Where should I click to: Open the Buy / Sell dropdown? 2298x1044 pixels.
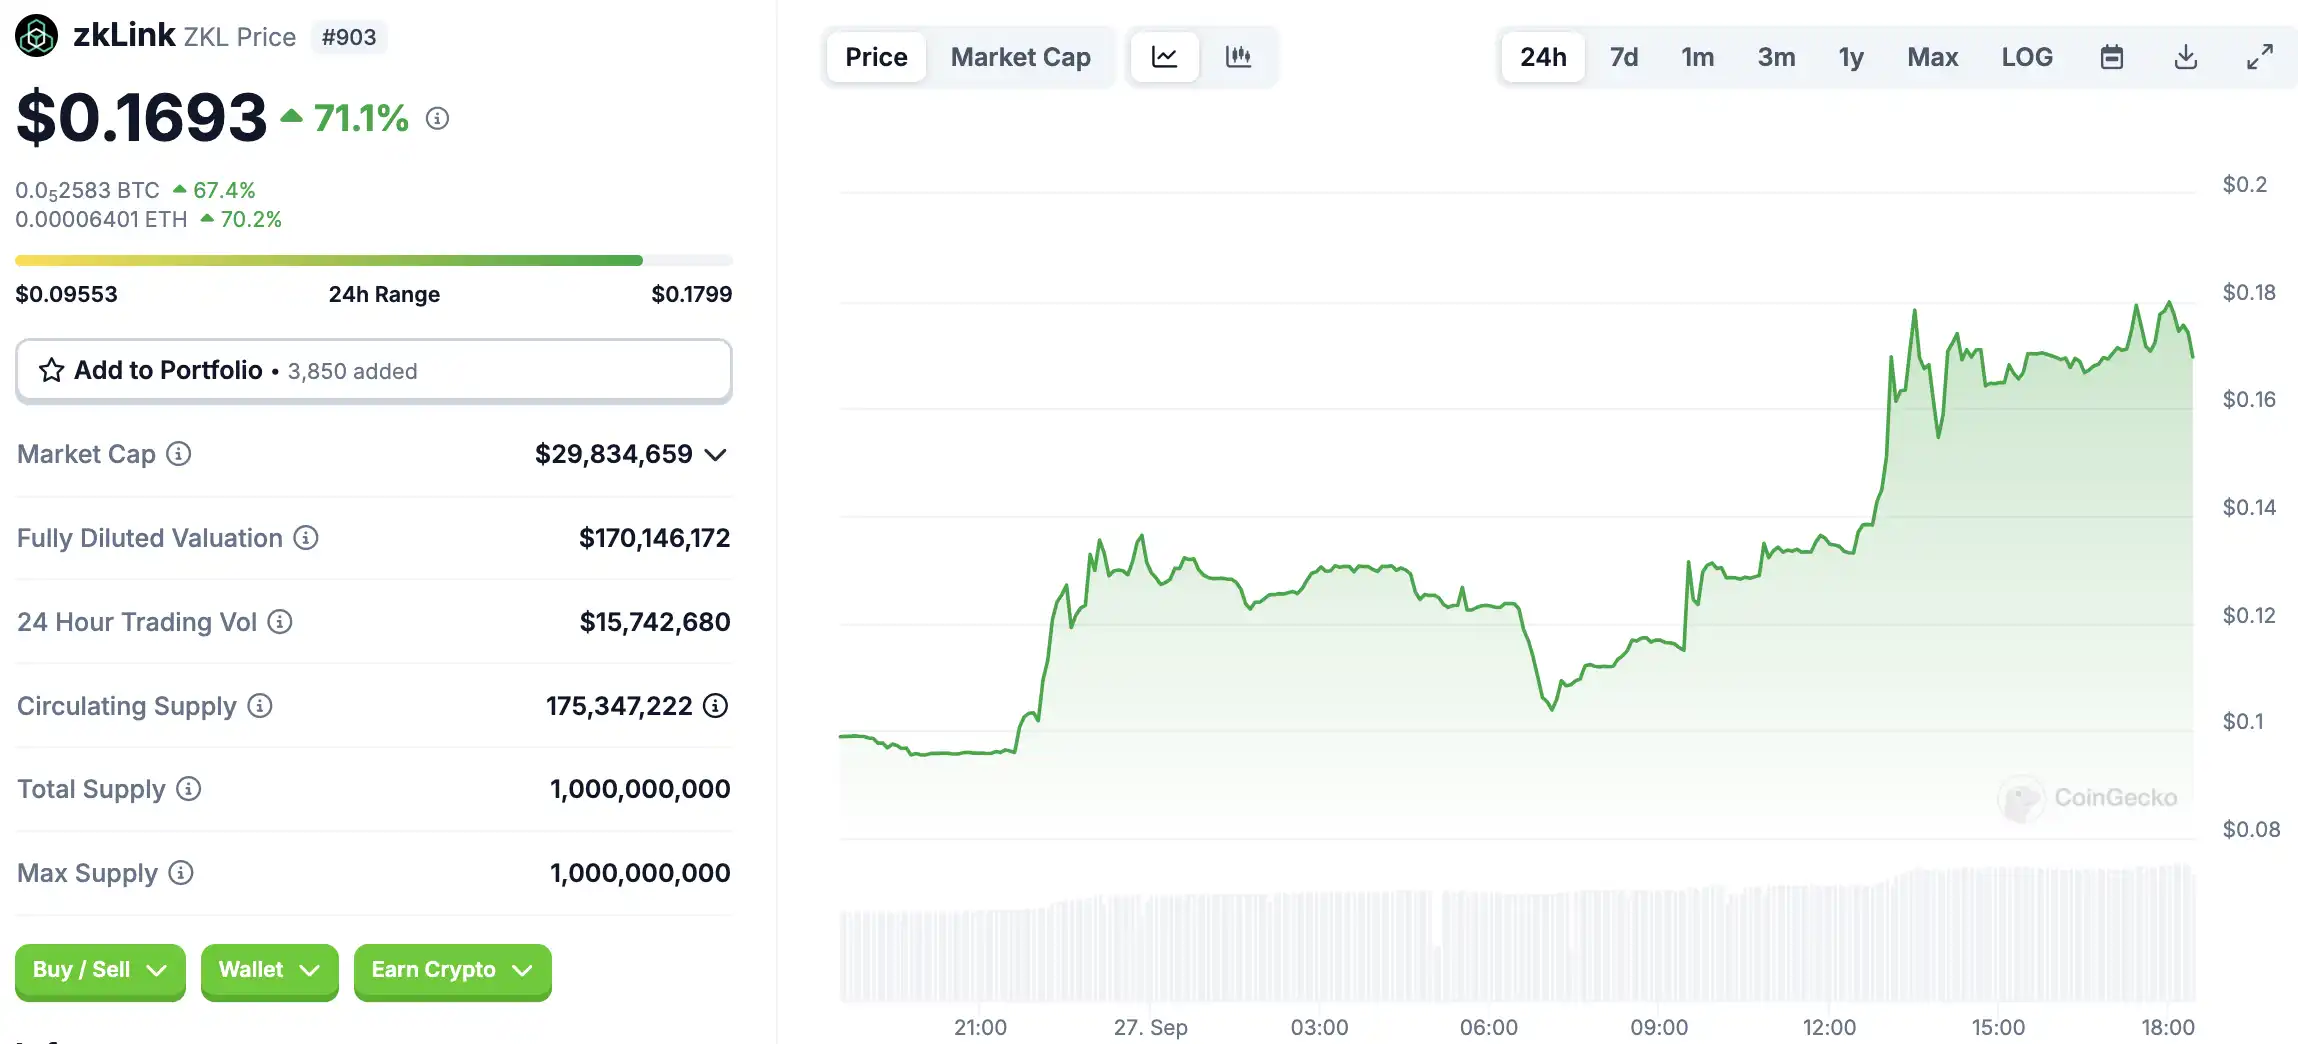pos(100,970)
